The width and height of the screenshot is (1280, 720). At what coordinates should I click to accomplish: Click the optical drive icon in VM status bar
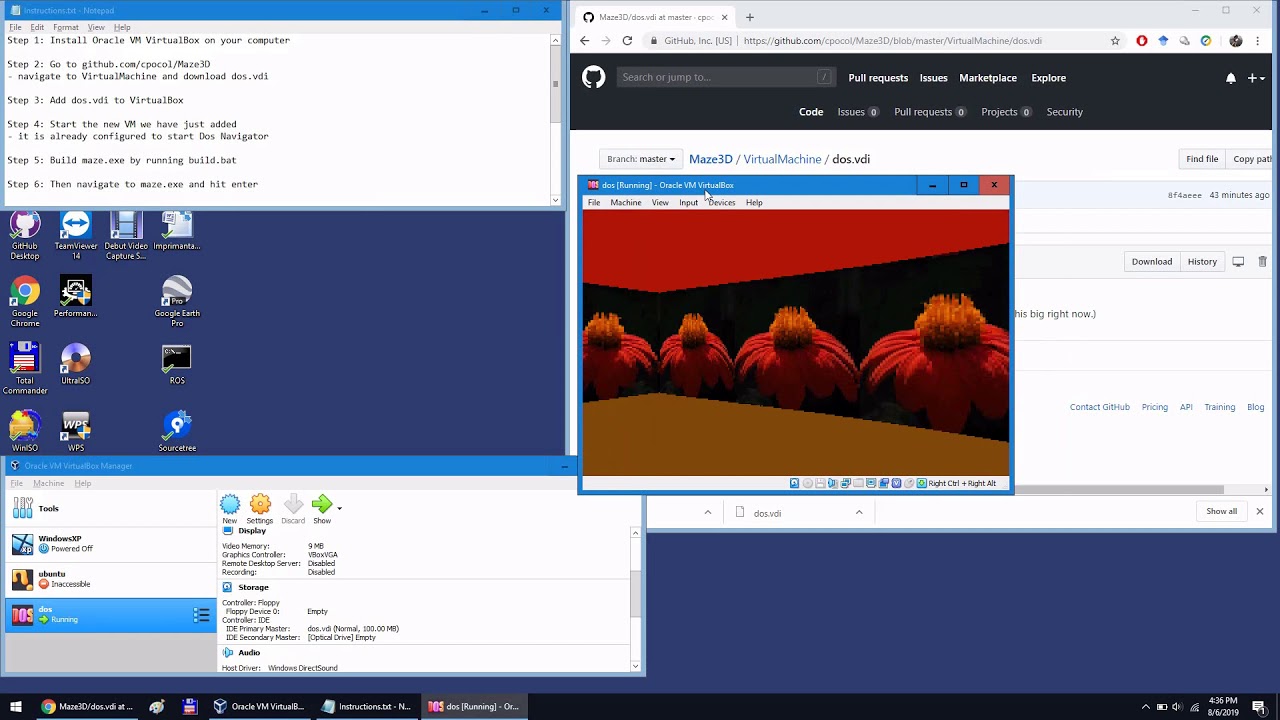point(808,483)
